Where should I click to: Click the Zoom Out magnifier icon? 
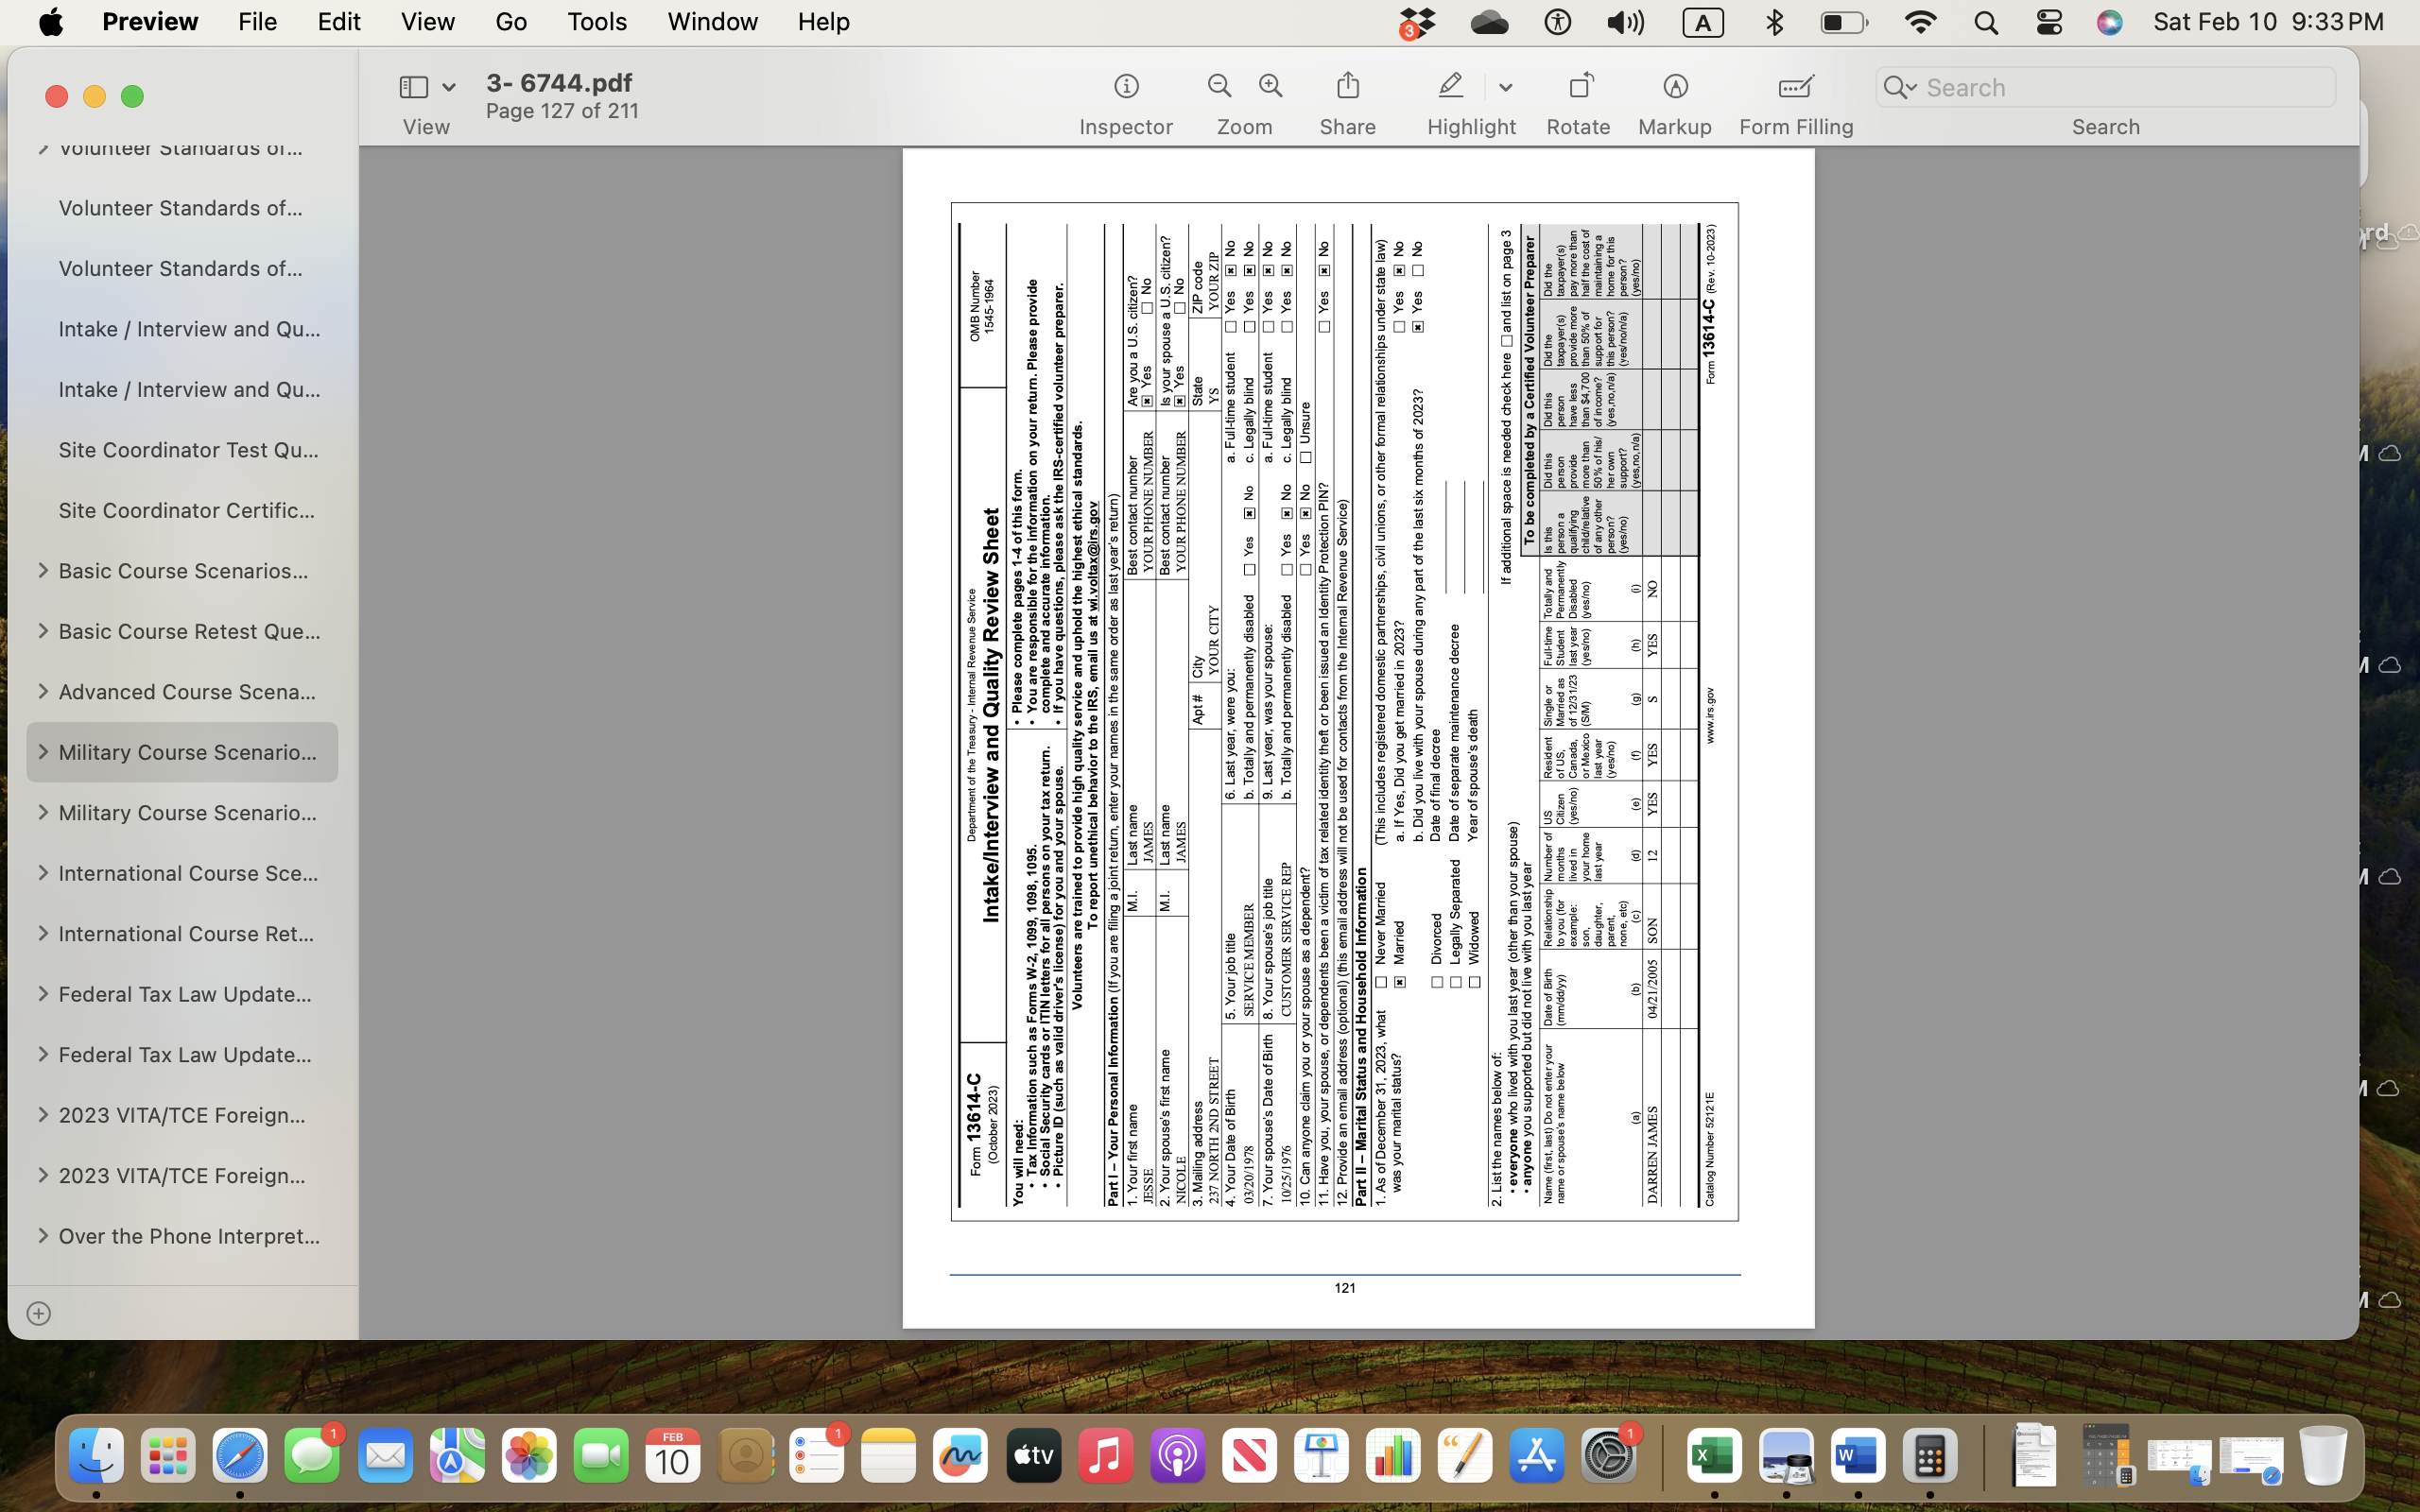(1219, 87)
